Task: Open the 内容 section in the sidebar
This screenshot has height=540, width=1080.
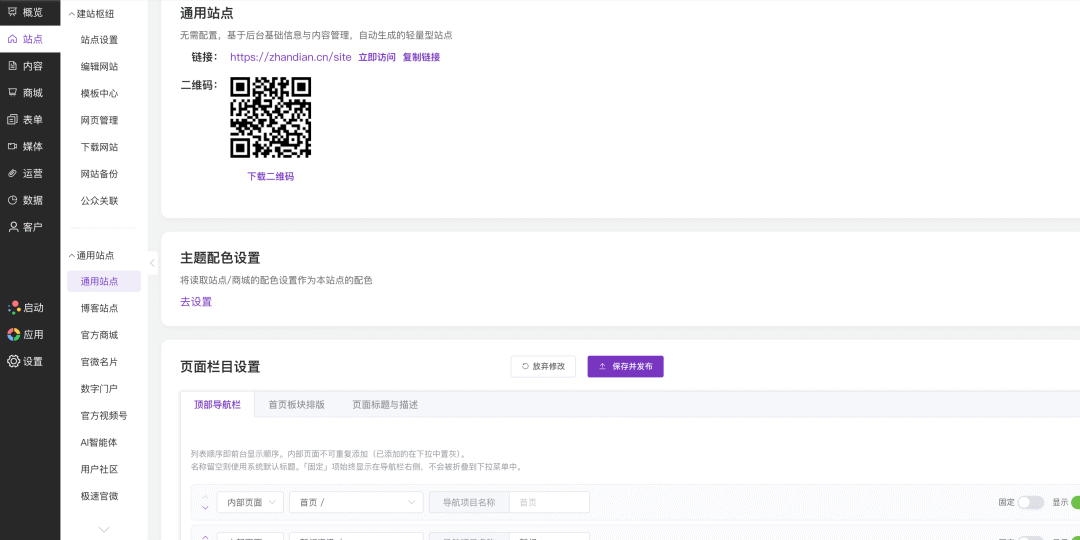Action: (x=25, y=66)
